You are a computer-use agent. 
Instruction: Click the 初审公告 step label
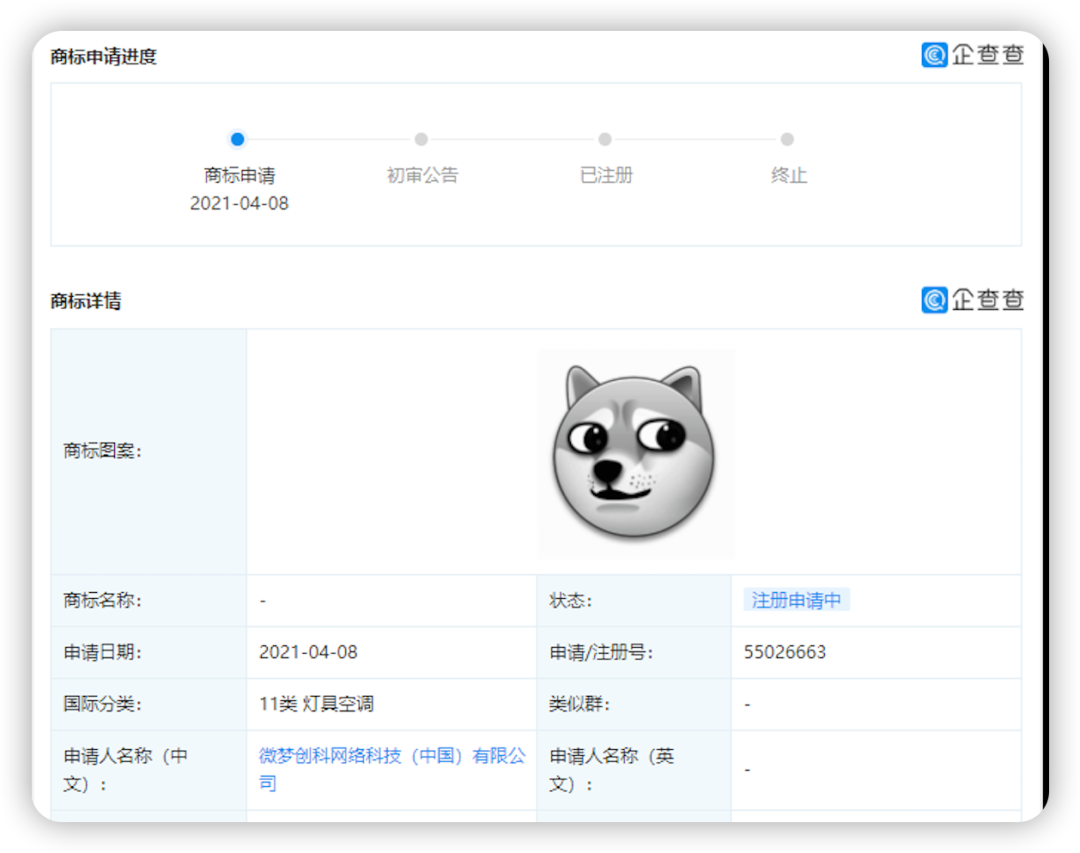point(422,175)
